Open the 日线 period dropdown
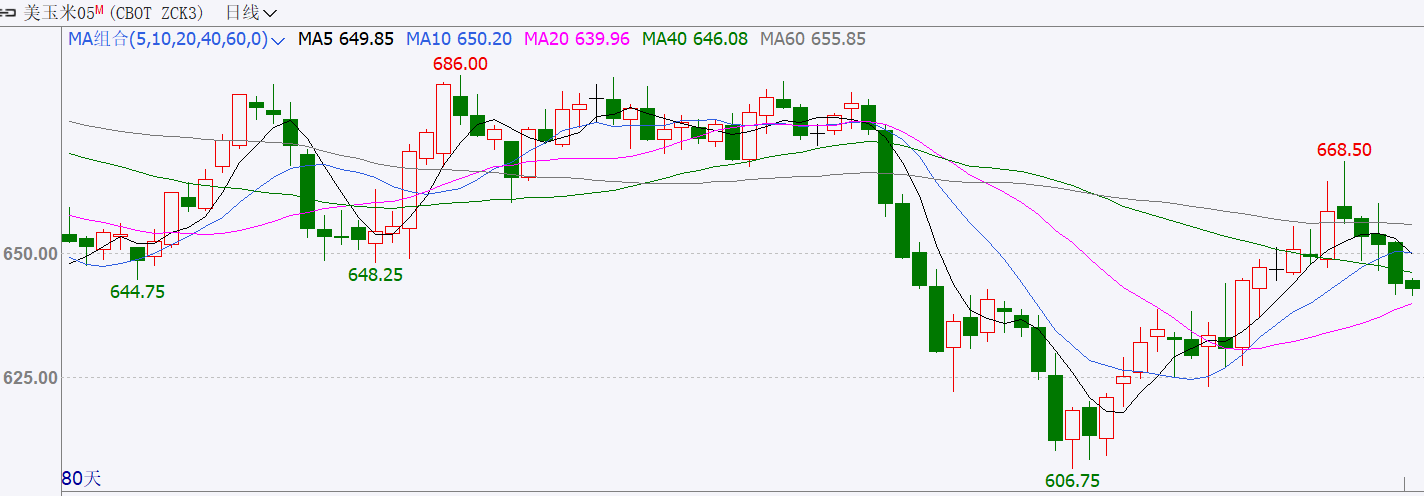The height and width of the screenshot is (496, 1424). point(252,13)
